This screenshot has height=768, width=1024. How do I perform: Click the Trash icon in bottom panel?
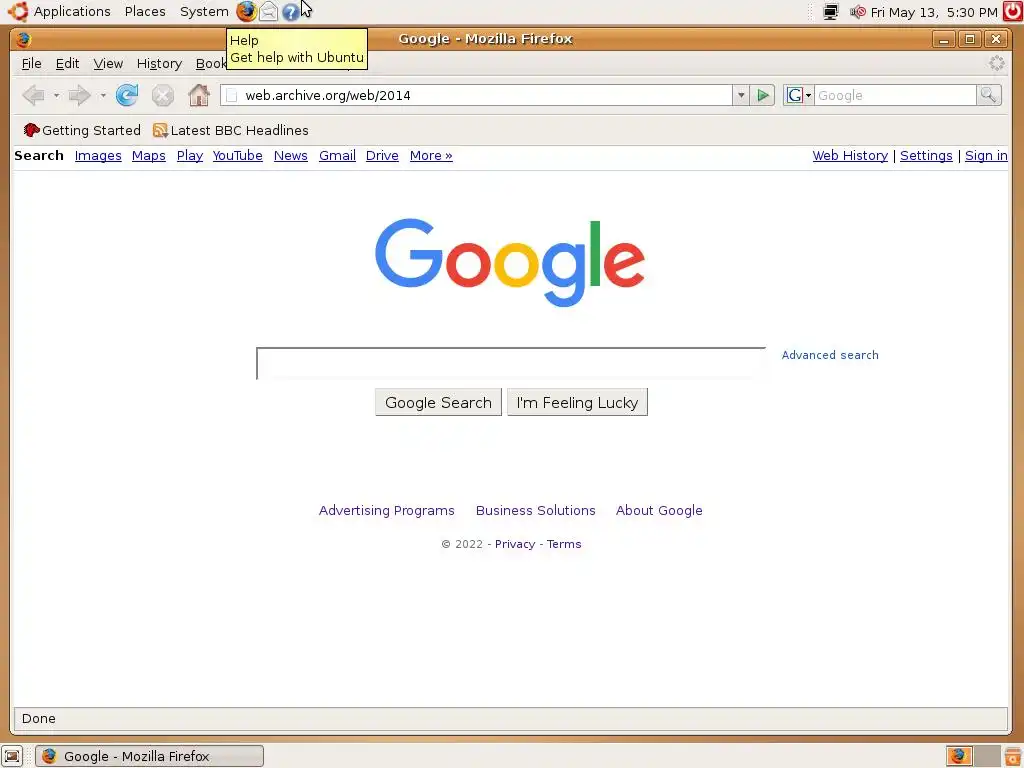[1014, 756]
